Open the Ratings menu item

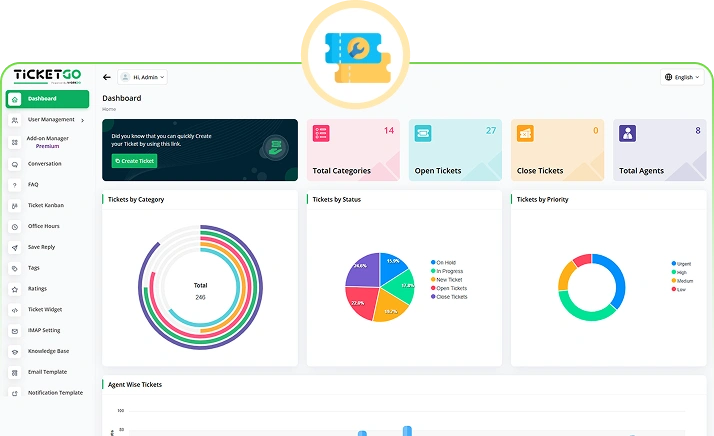click(37, 289)
